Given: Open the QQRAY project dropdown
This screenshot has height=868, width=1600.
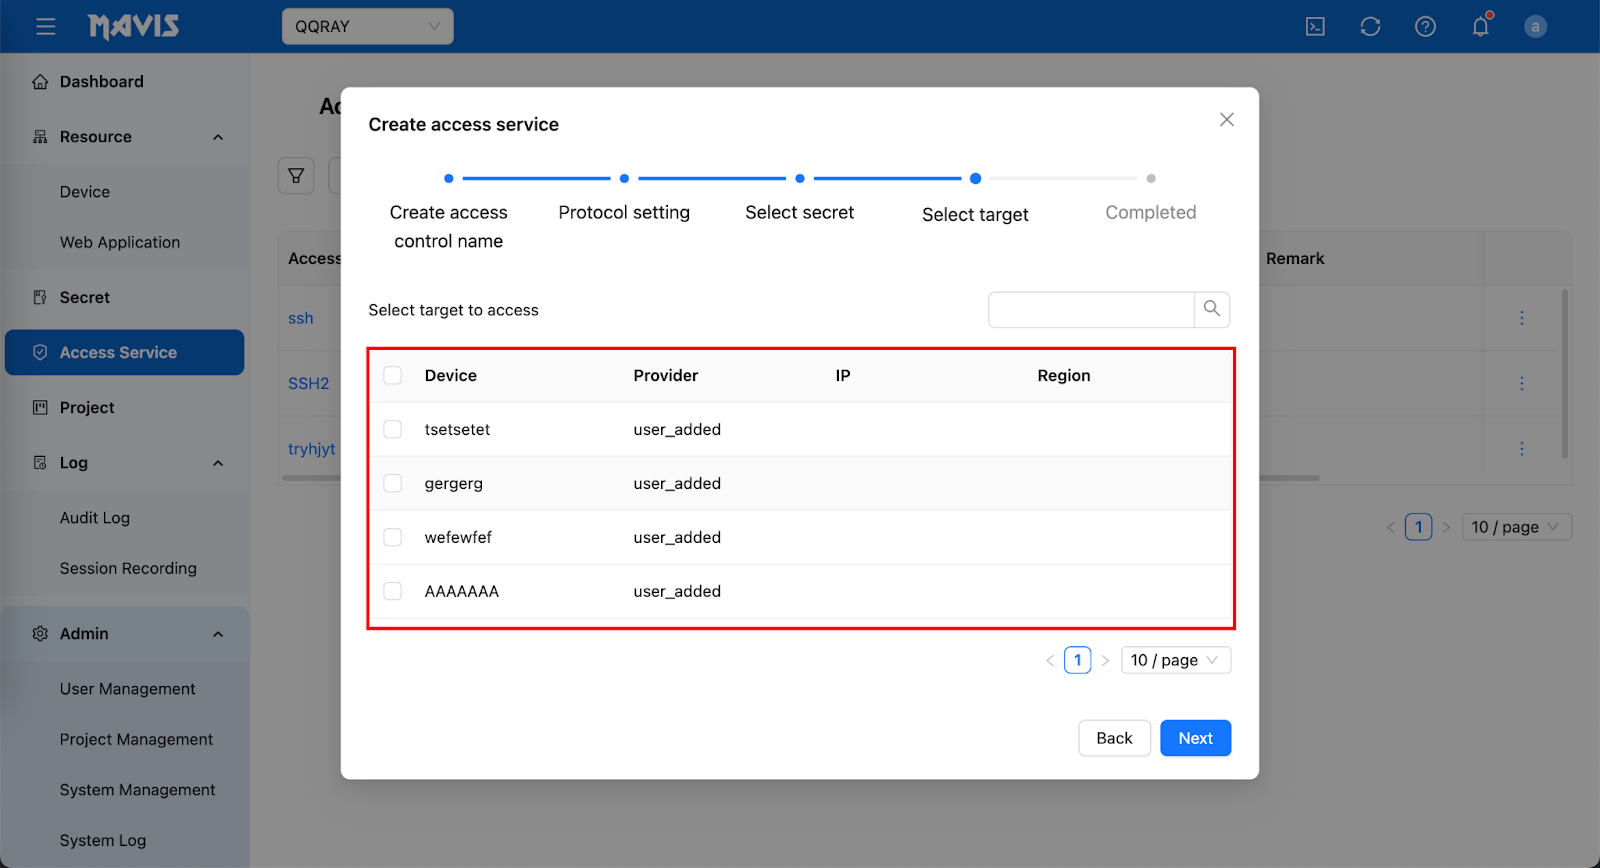Looking at the screenshot, I should click(x=367, y=27).
